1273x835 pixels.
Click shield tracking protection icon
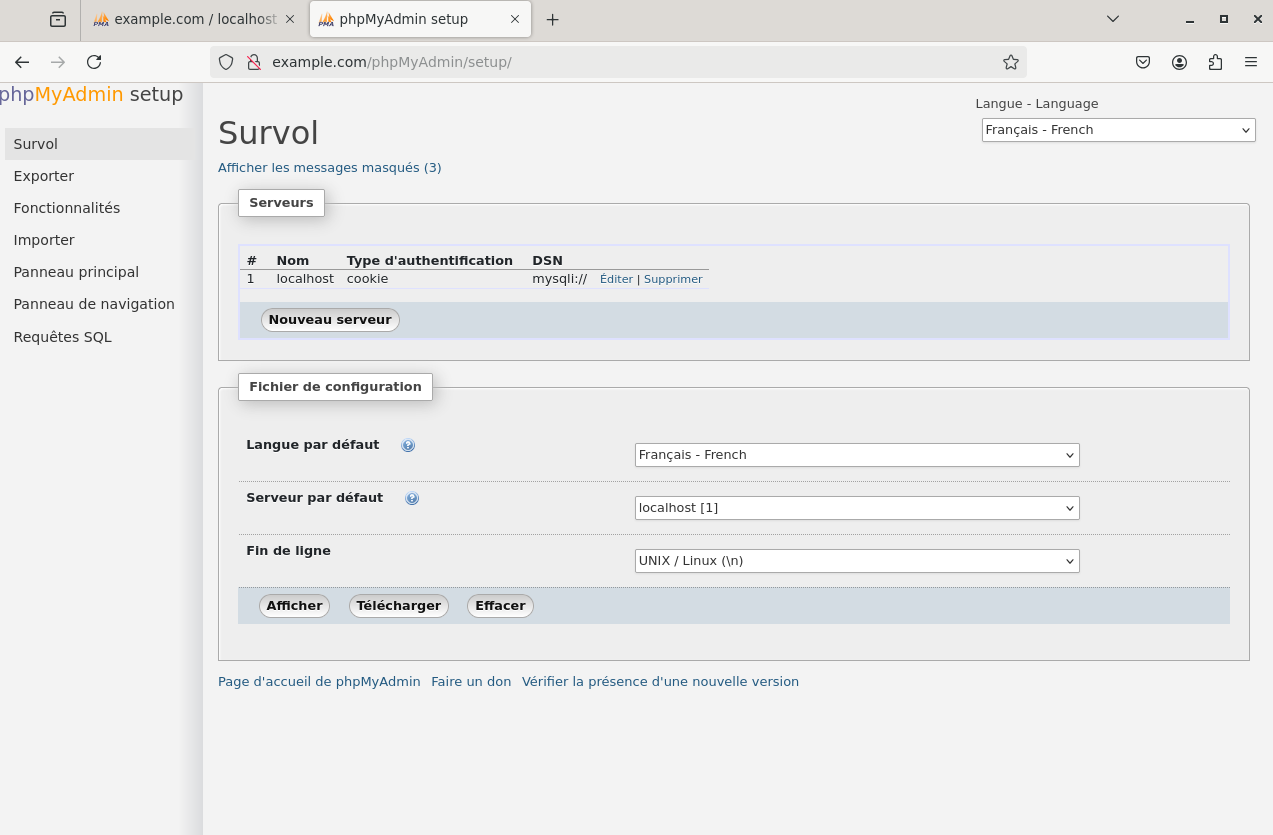tap(226, 62)
